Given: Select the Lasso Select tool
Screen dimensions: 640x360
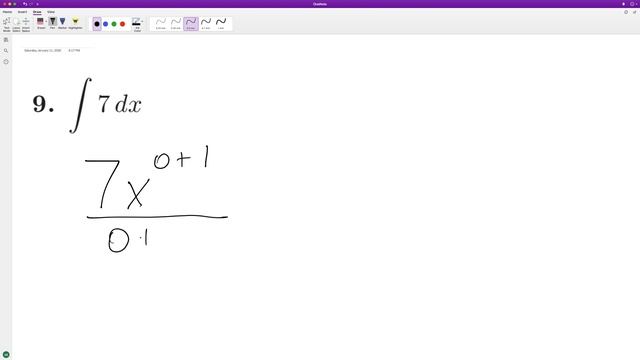Looking at the screenshot, I should coord(16,24).
